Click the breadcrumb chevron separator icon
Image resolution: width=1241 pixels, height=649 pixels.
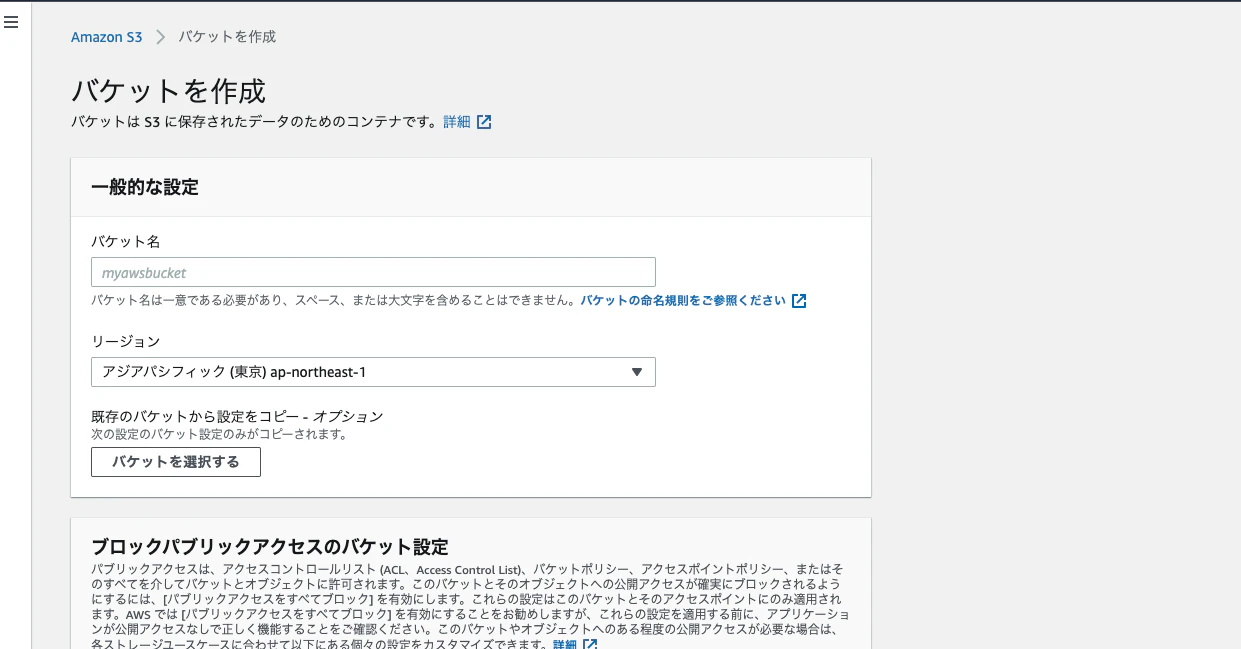coord(161,37)
